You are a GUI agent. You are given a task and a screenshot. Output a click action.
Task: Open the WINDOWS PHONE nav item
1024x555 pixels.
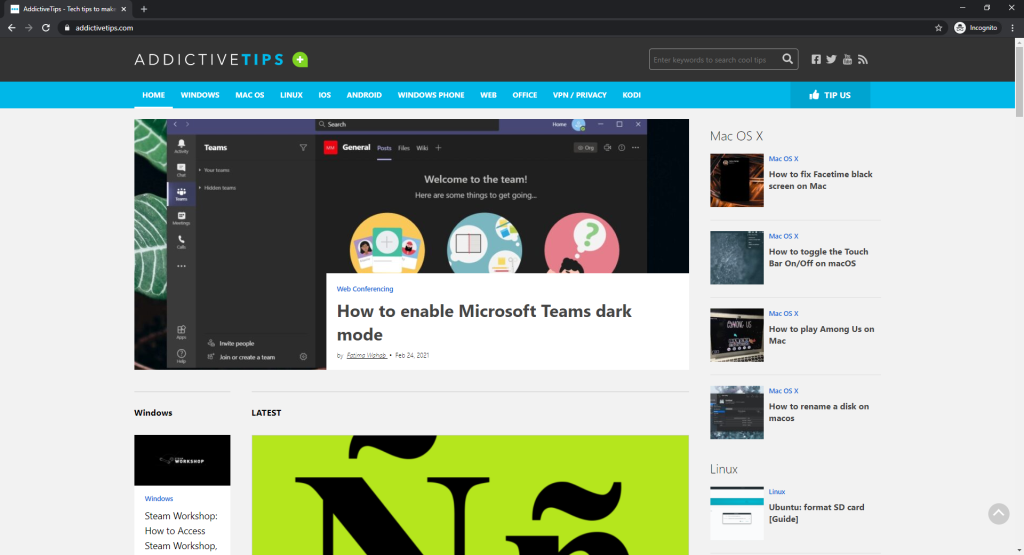[x=431, y=95]
